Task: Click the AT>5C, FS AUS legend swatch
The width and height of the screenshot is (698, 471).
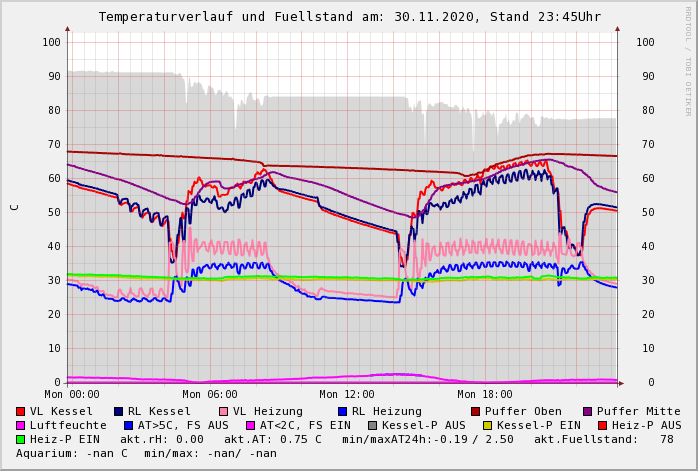Action: (x=129, y=425)
